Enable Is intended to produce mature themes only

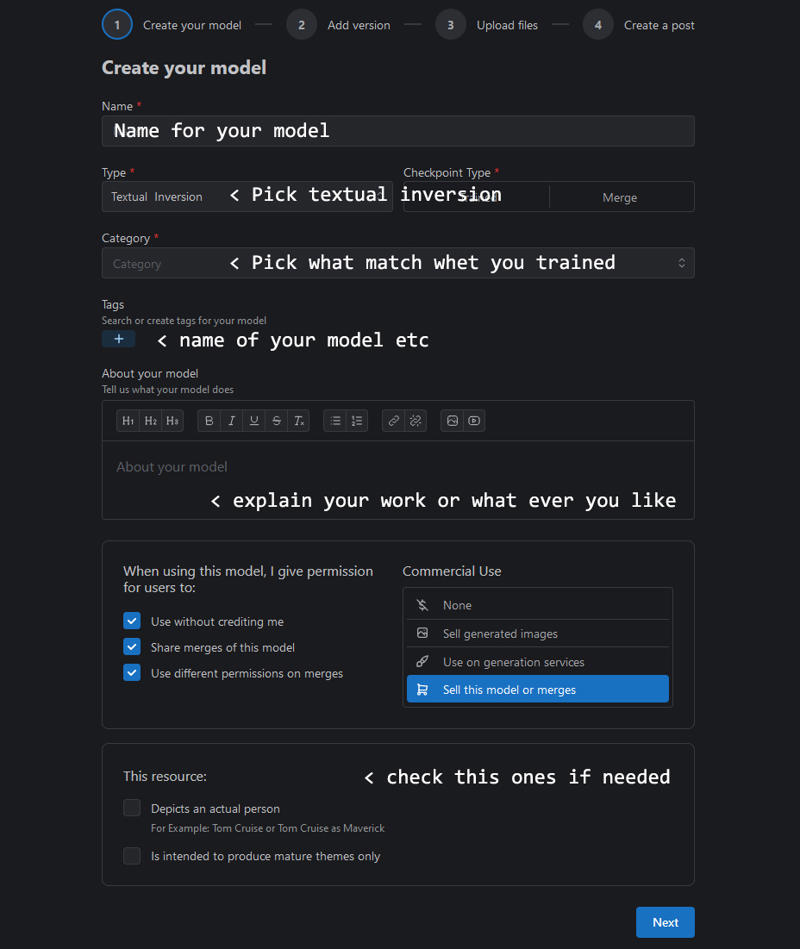point(132,856)
